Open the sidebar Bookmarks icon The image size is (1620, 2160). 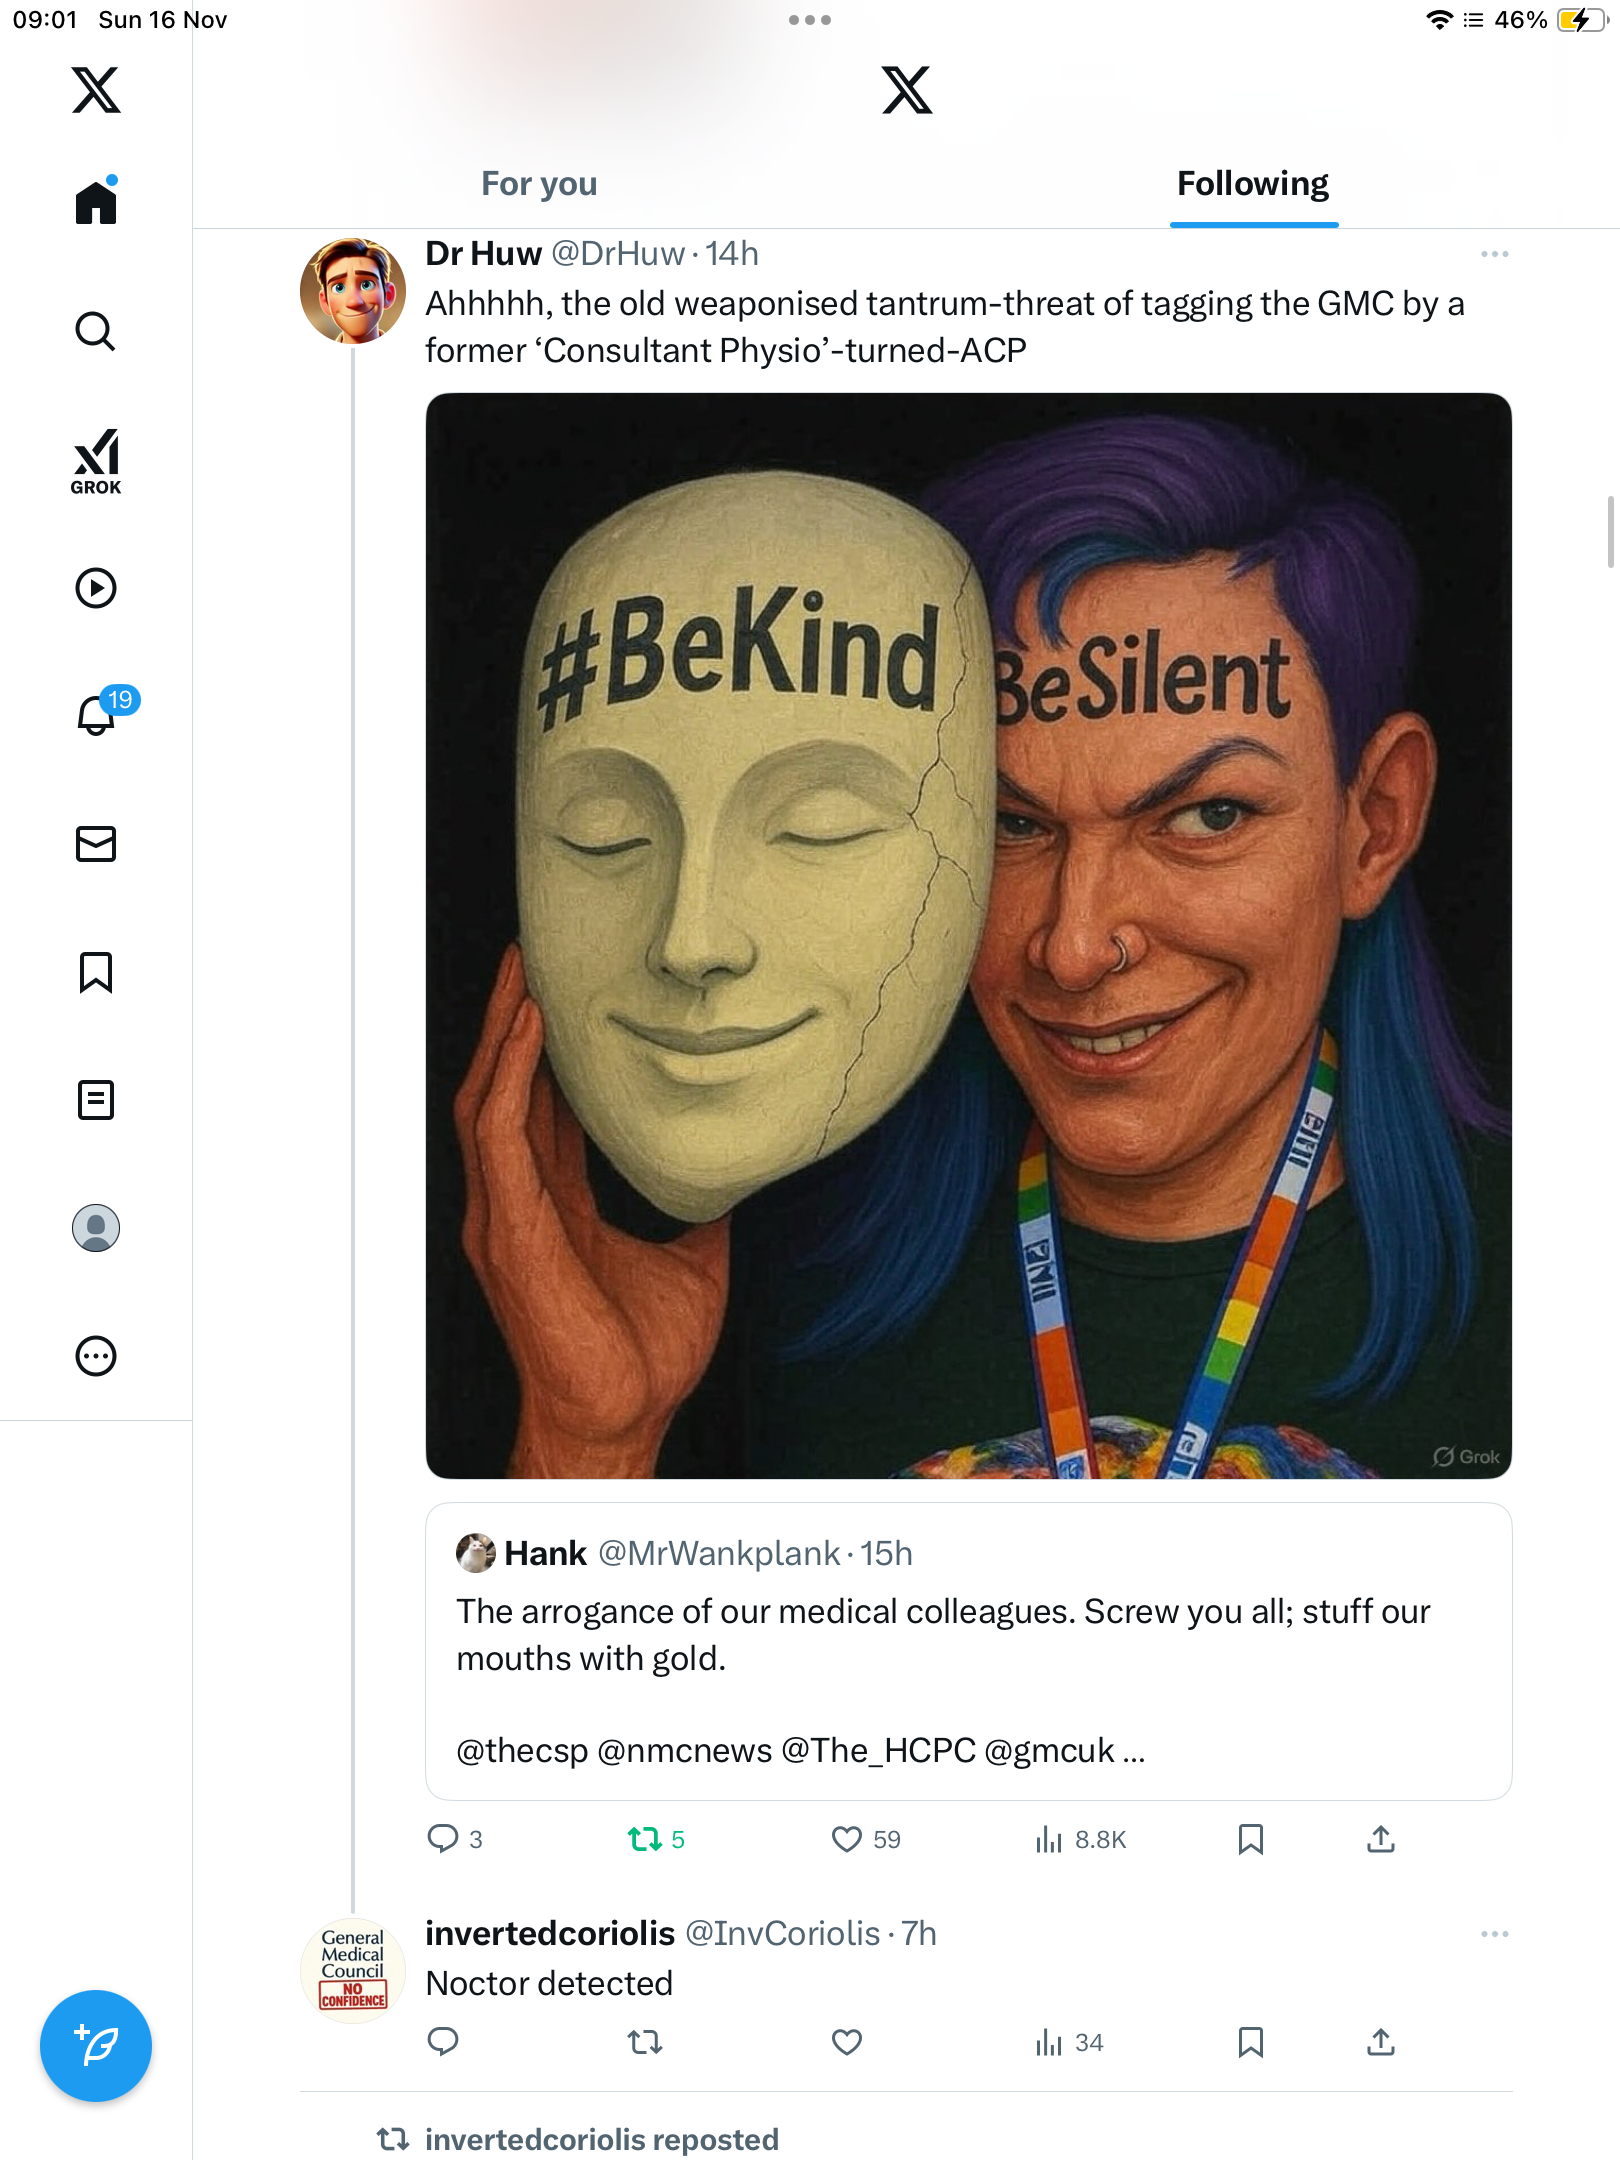pos(96,972)
